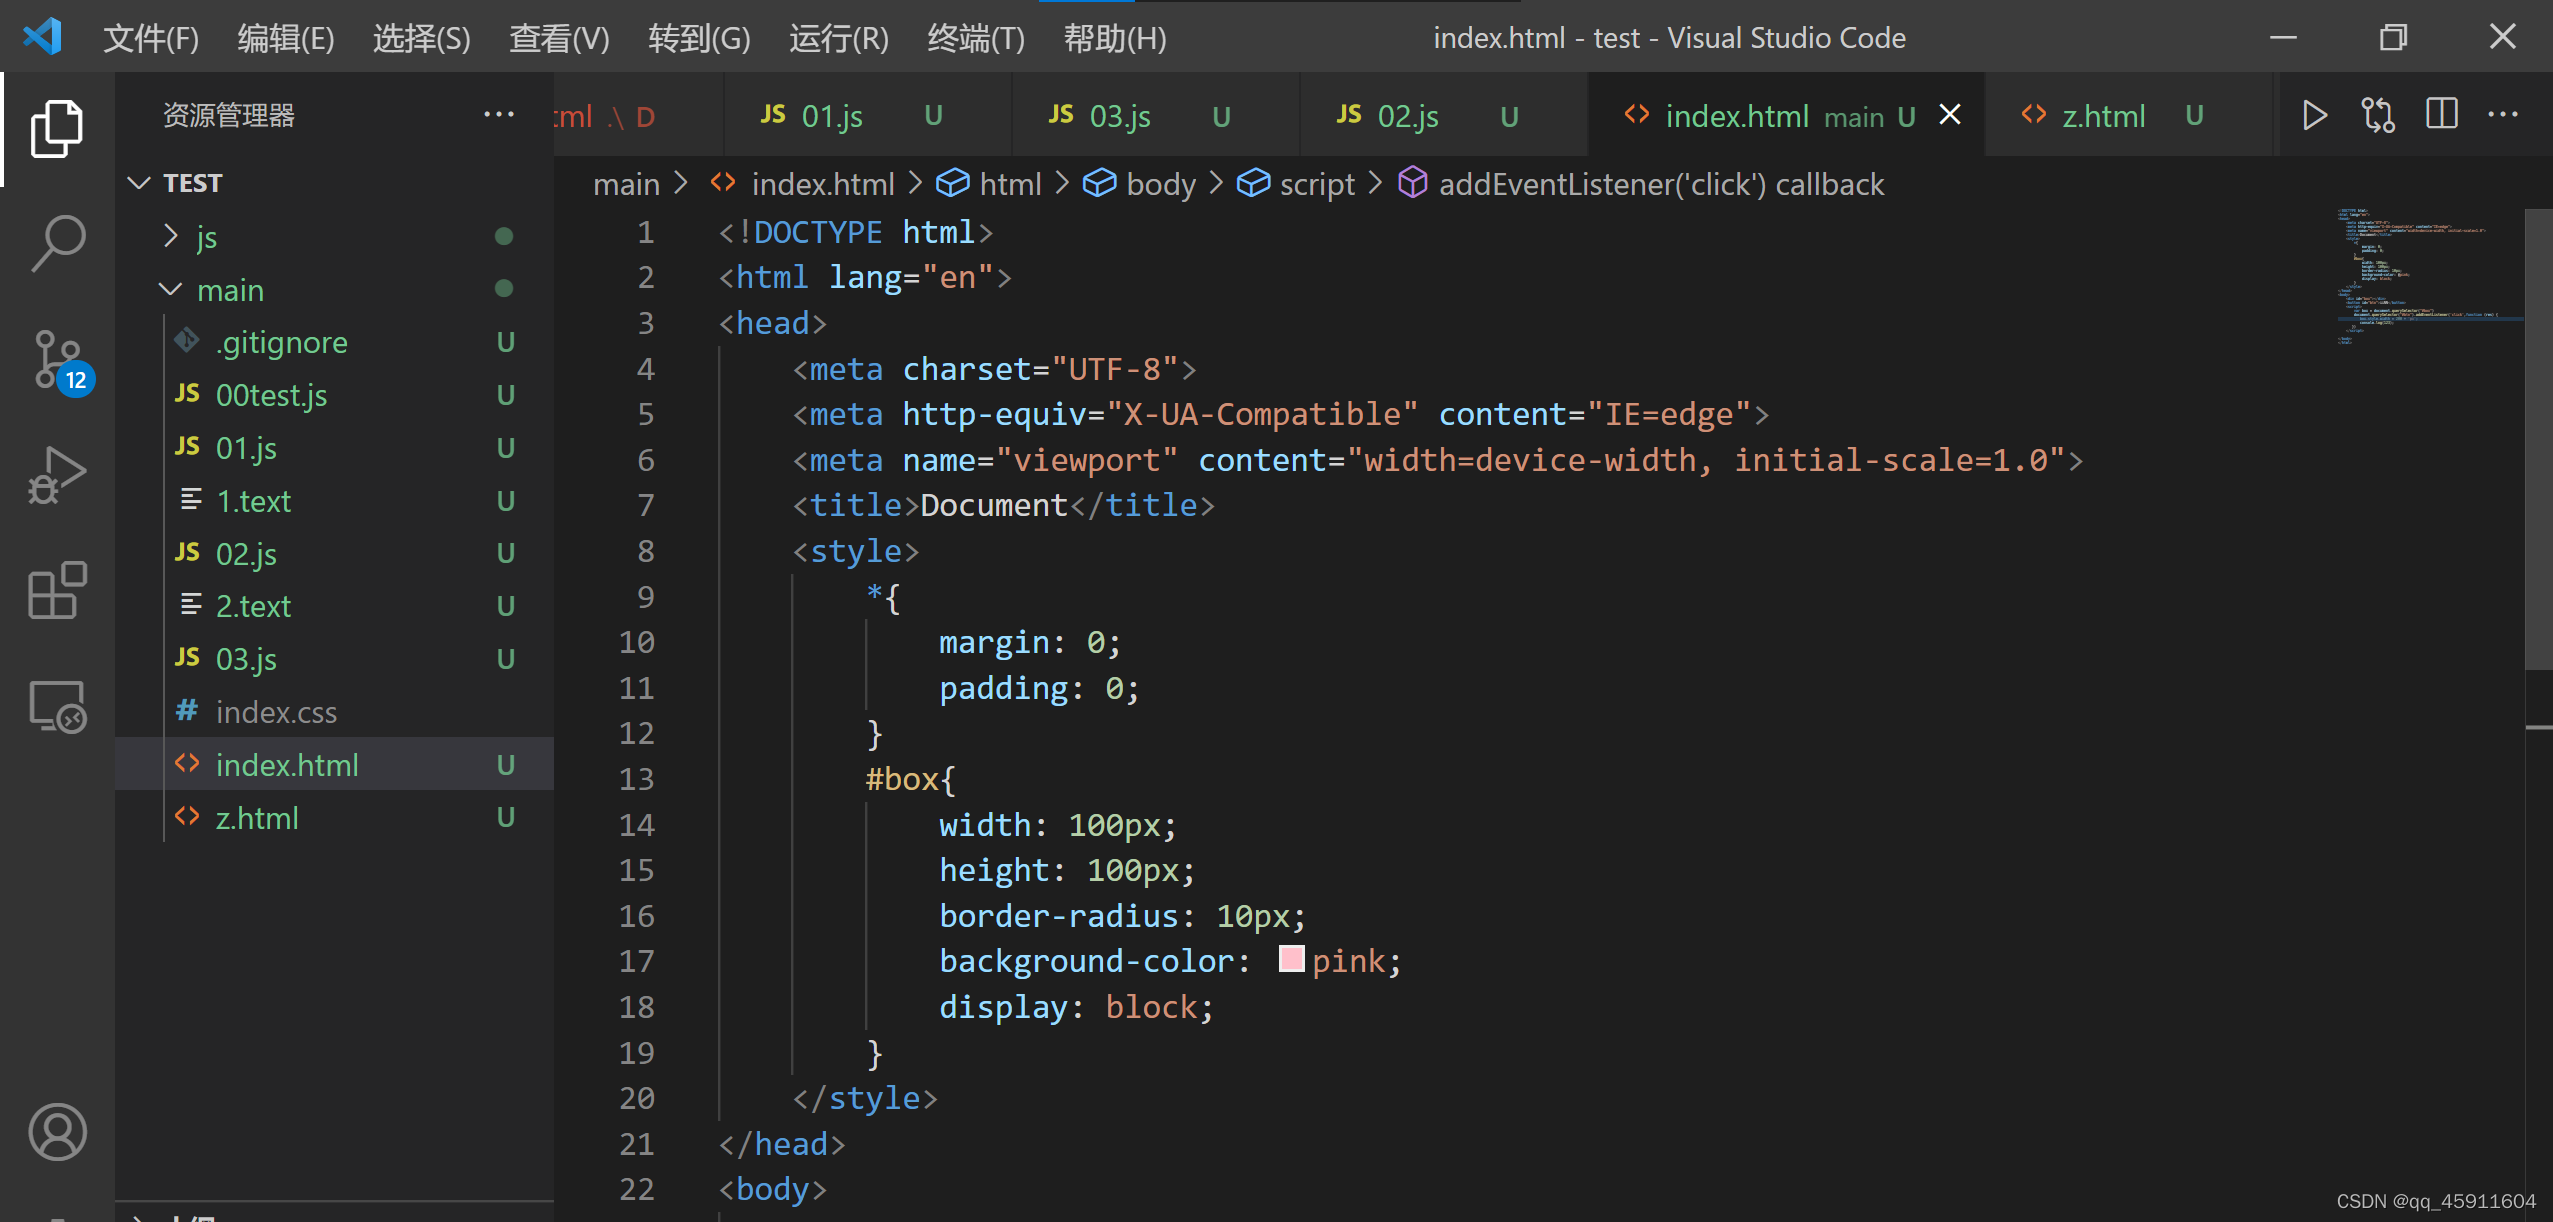2553x1222 pixels.
Task: Open the 编辑(E) menu
Action: (286, 38)
